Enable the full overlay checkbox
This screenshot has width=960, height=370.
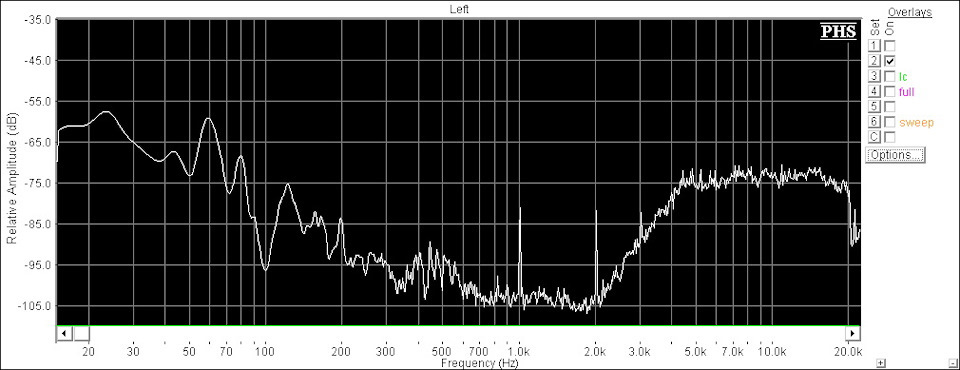[890, 91]
